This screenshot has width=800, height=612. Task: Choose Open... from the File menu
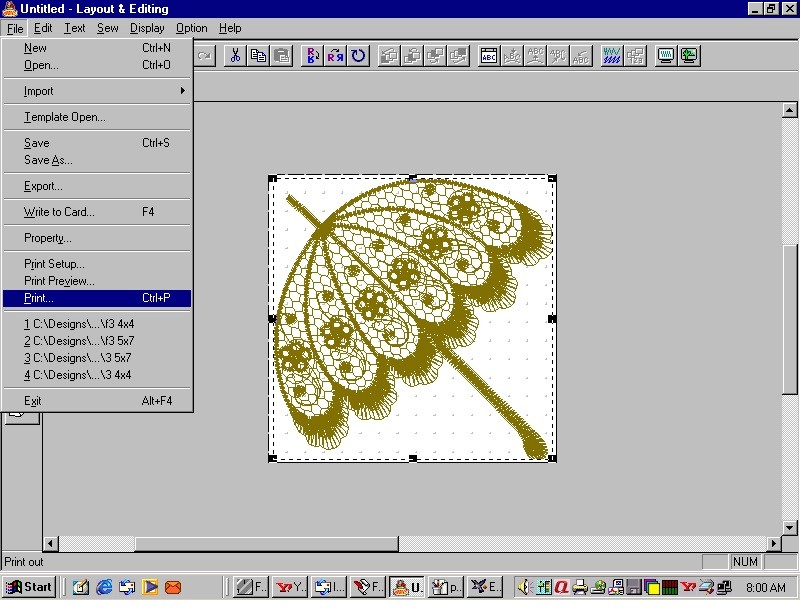click(97, 65)
